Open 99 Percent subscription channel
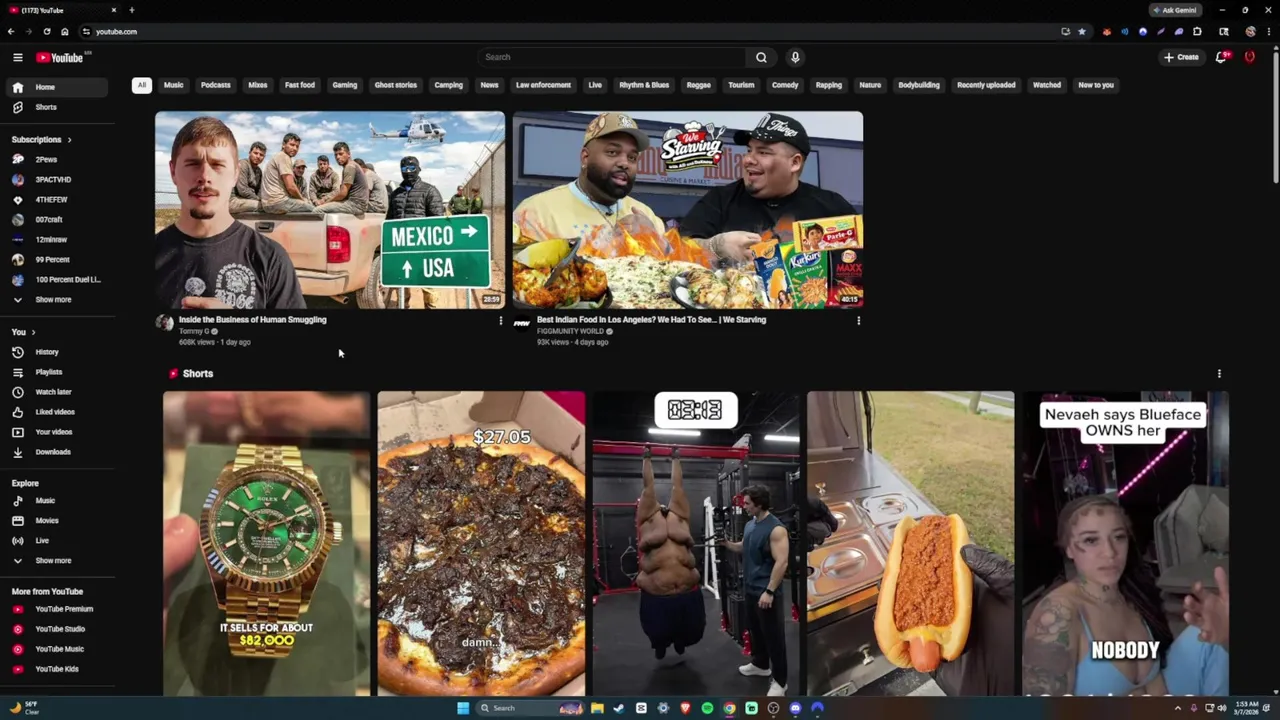 click(x=58, y=259)
